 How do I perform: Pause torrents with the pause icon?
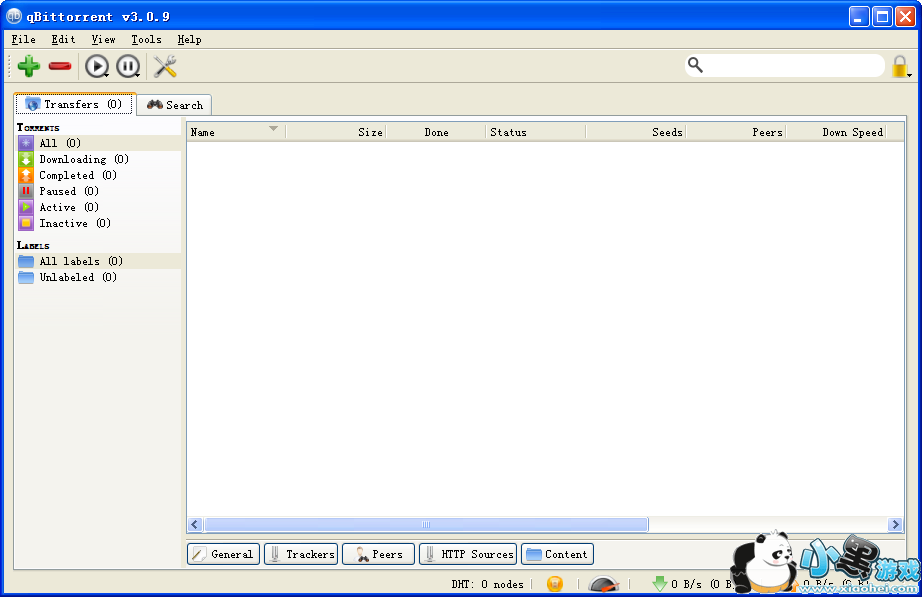(128, 66)
